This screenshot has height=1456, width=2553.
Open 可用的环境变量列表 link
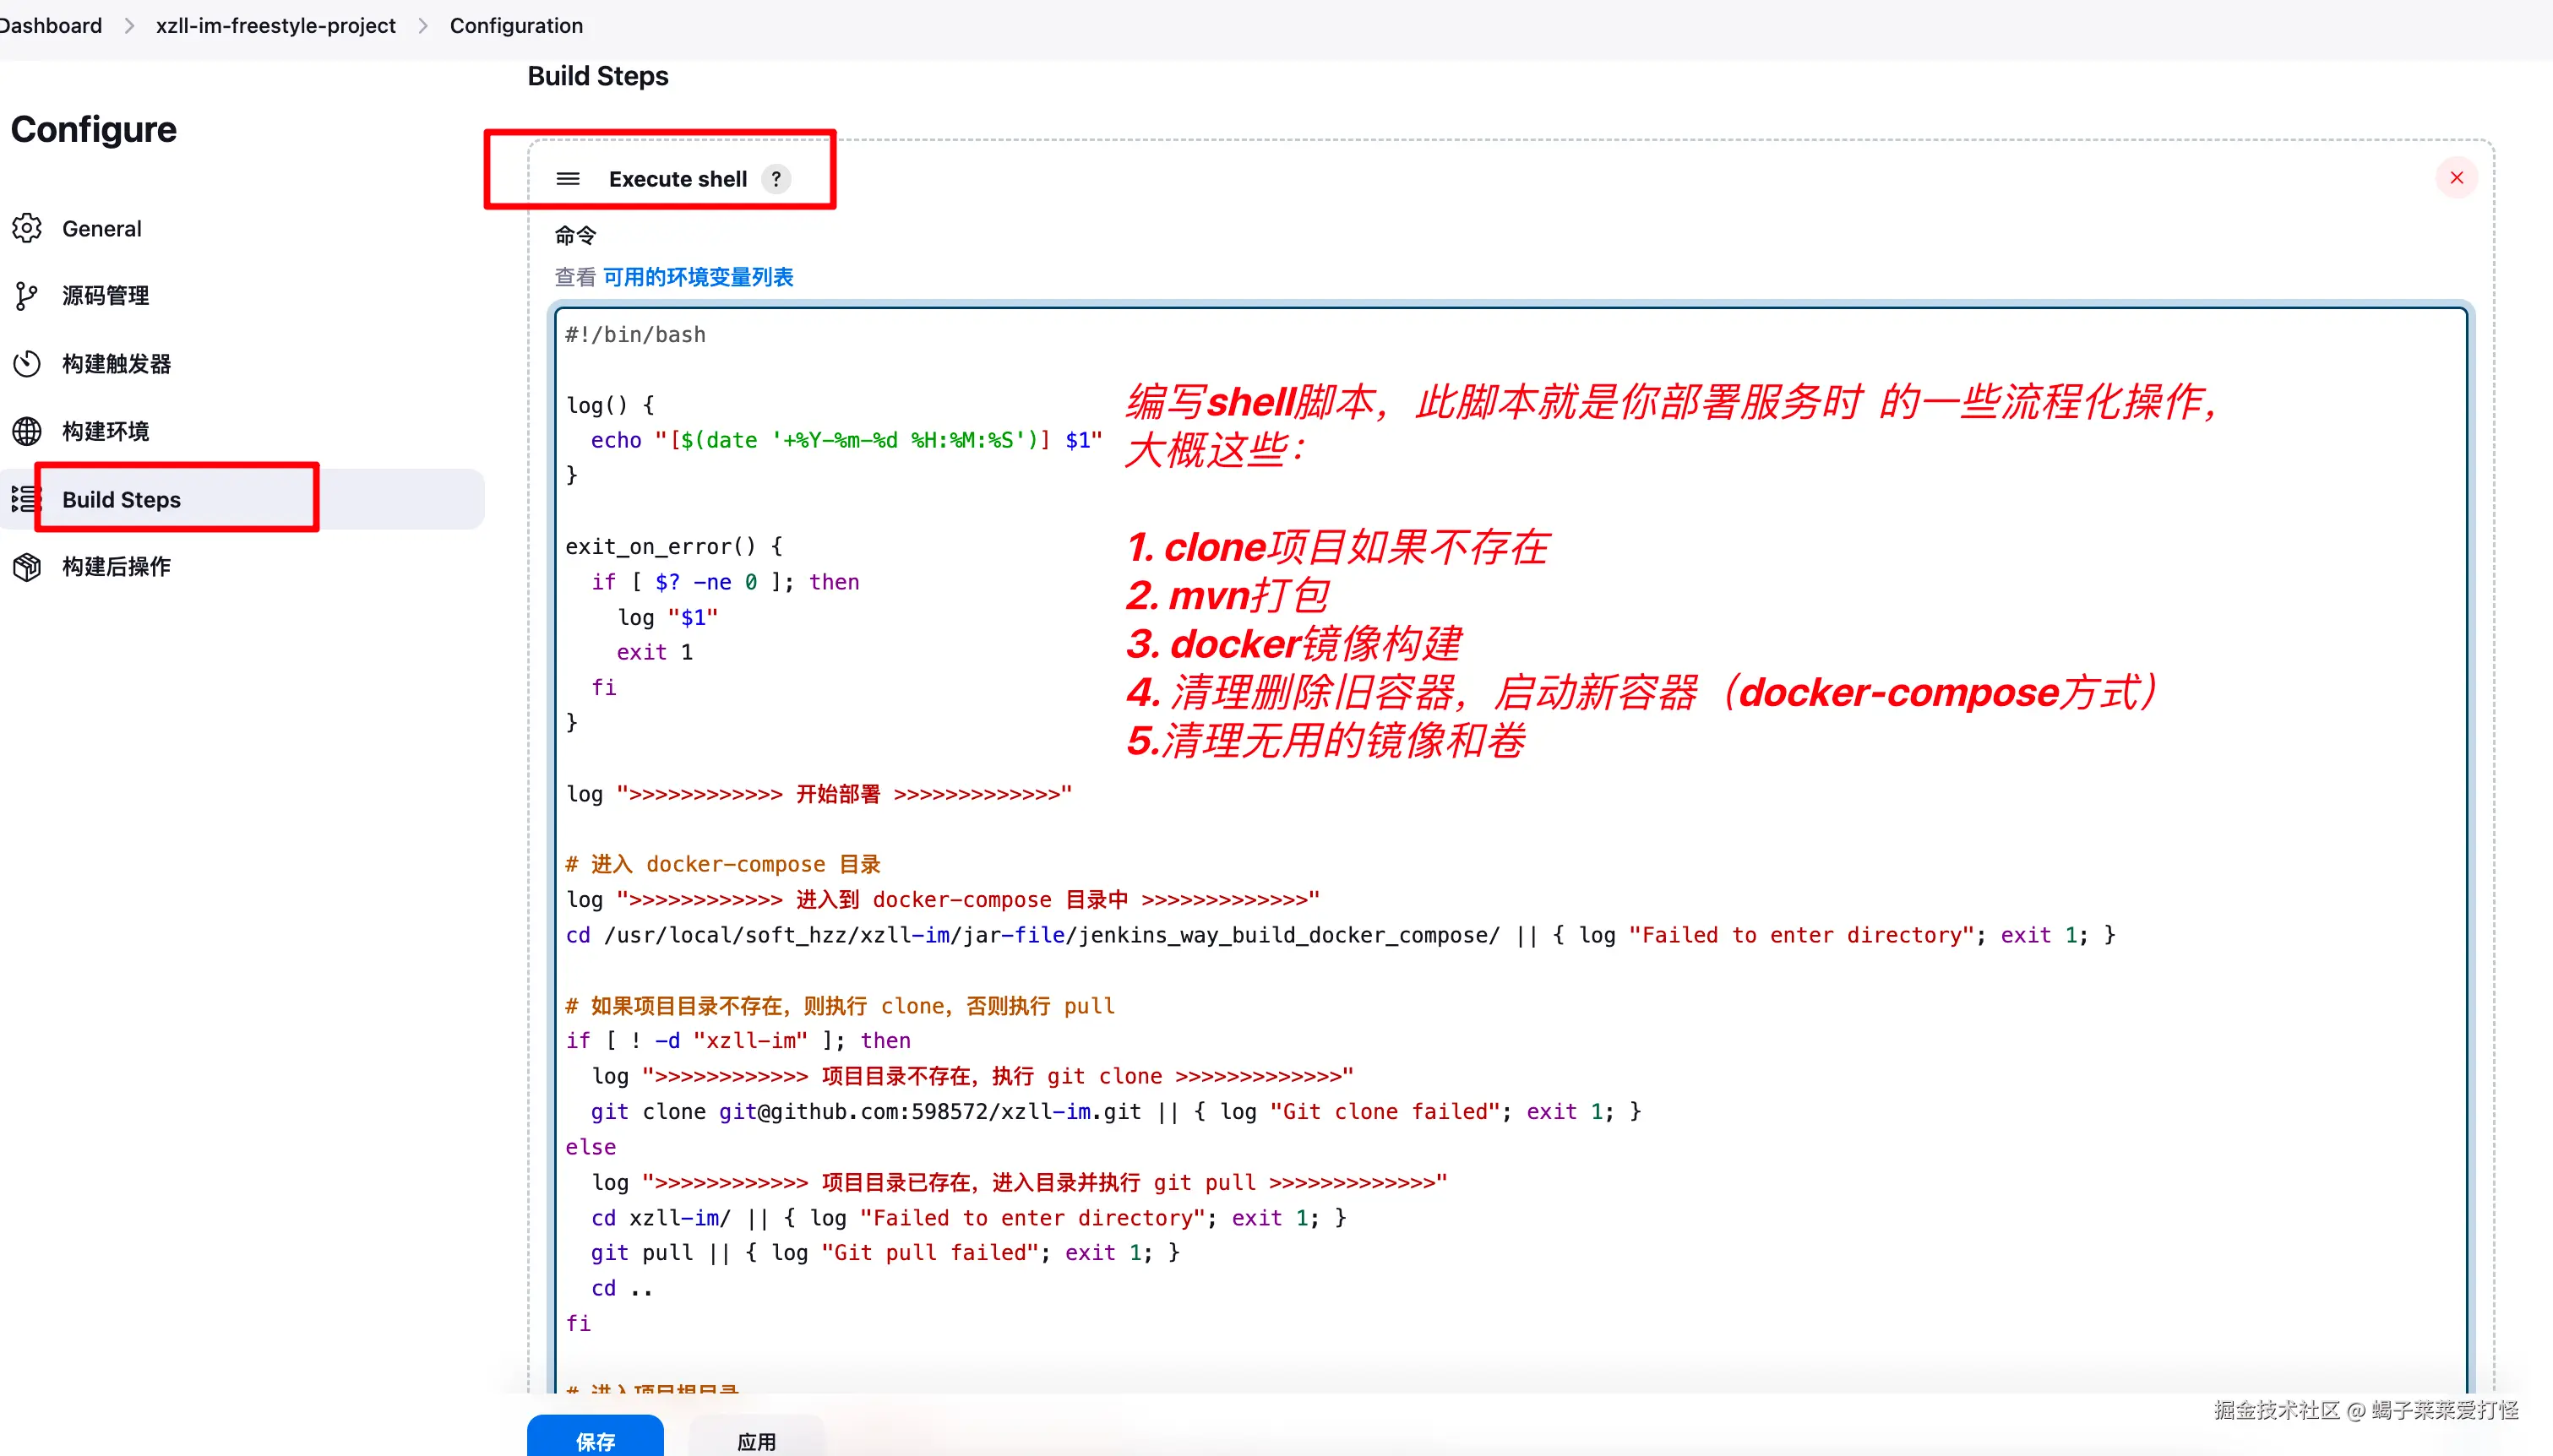[x=697, y=277]
